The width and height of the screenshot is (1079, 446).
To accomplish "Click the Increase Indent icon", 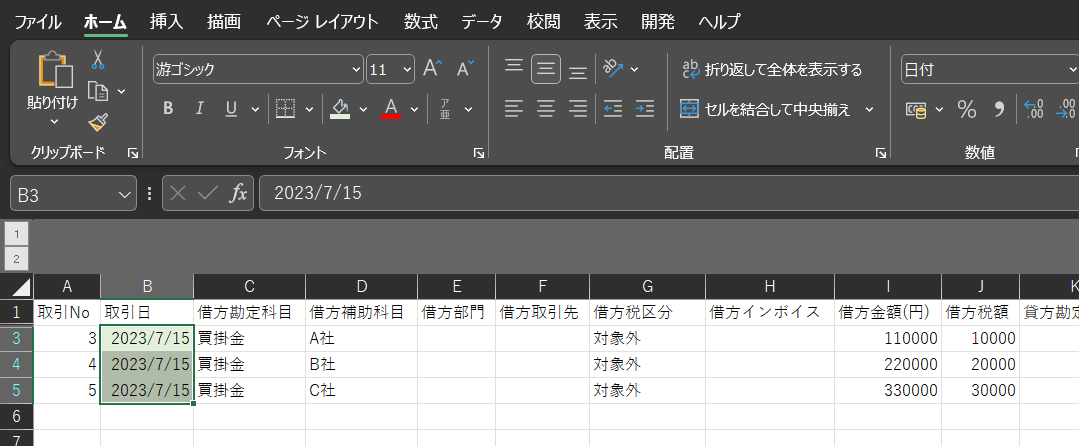I will 645,109.
